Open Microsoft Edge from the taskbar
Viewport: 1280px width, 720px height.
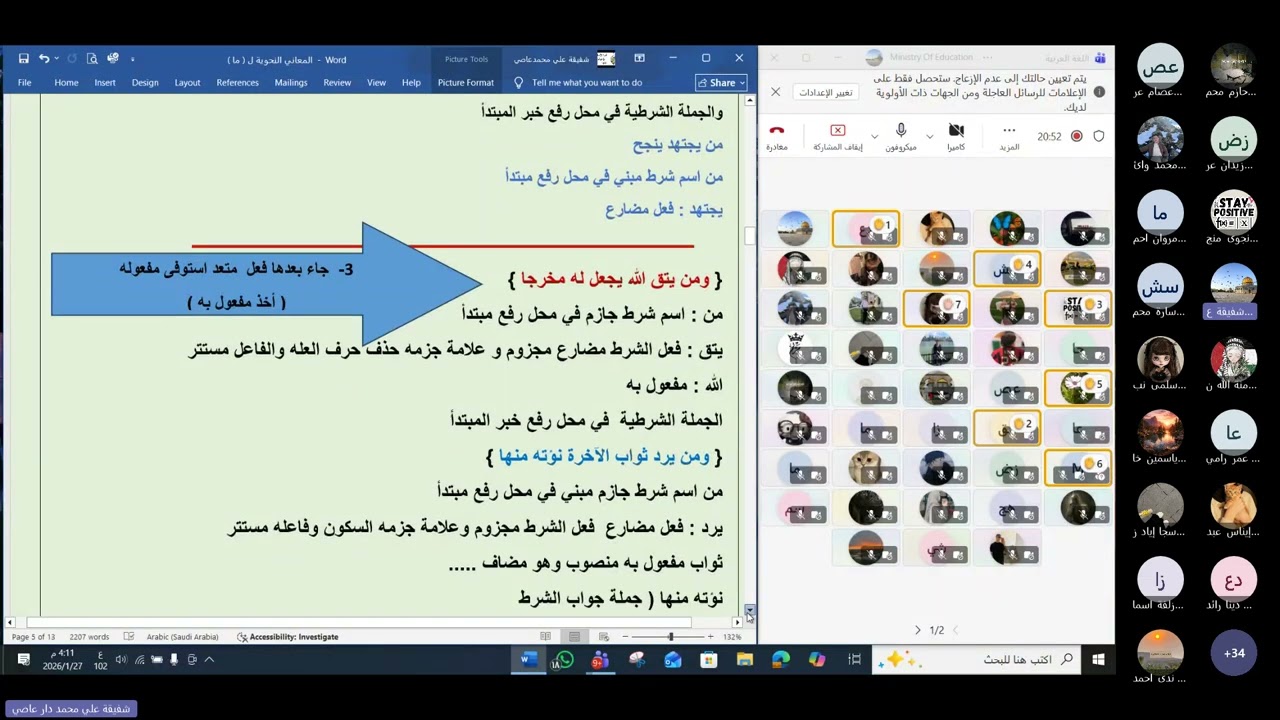tap(781, 659)
